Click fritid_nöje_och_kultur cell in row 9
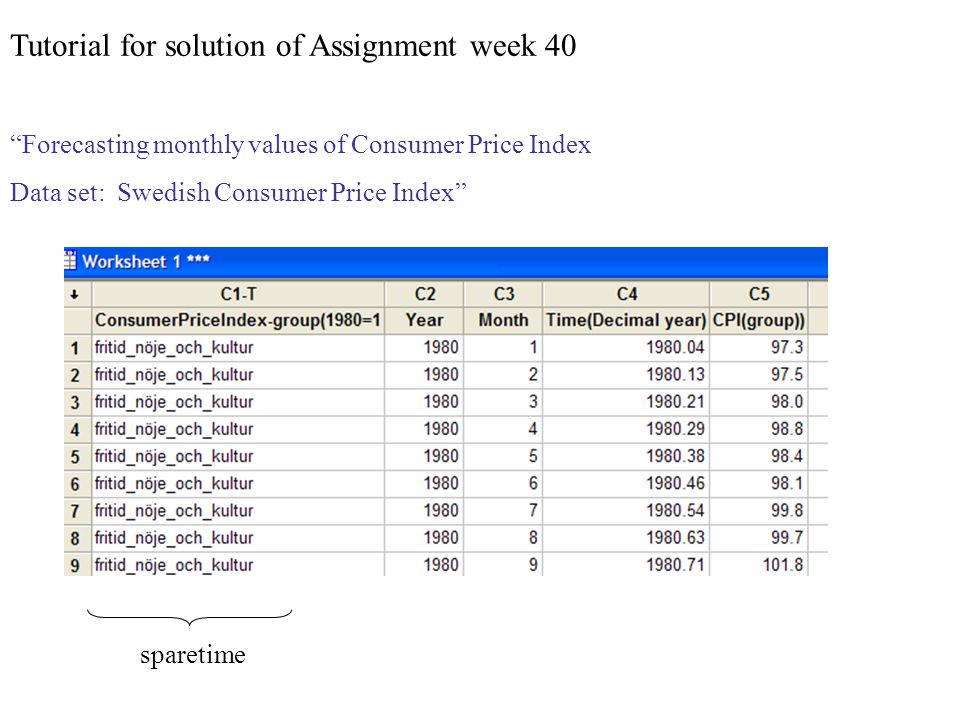 tap(239, 564)
